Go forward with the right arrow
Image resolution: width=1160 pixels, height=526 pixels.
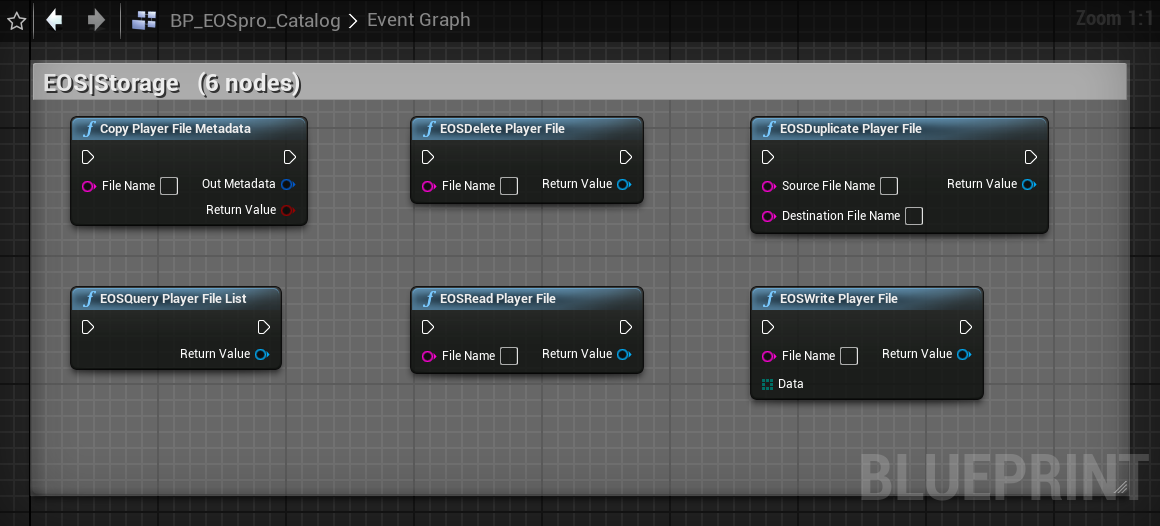pos(96,20)
